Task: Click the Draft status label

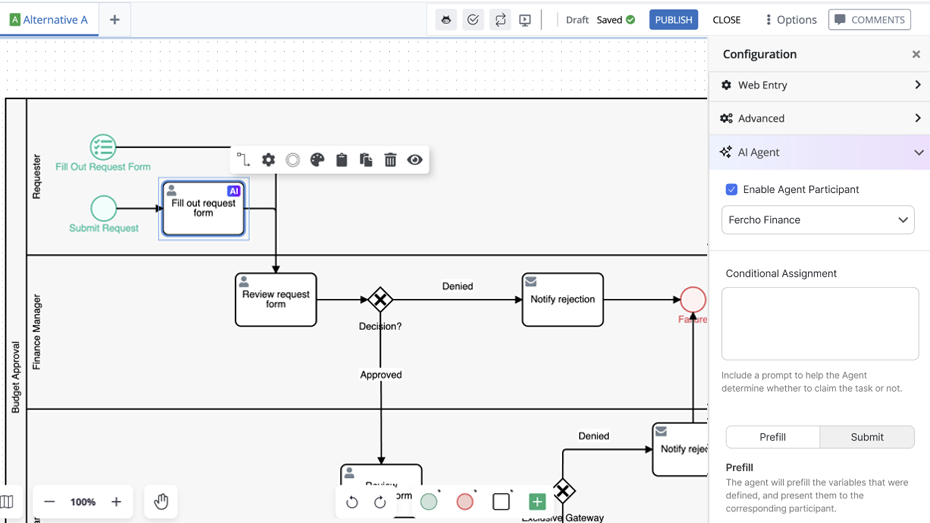Action: tap(577, 20)
